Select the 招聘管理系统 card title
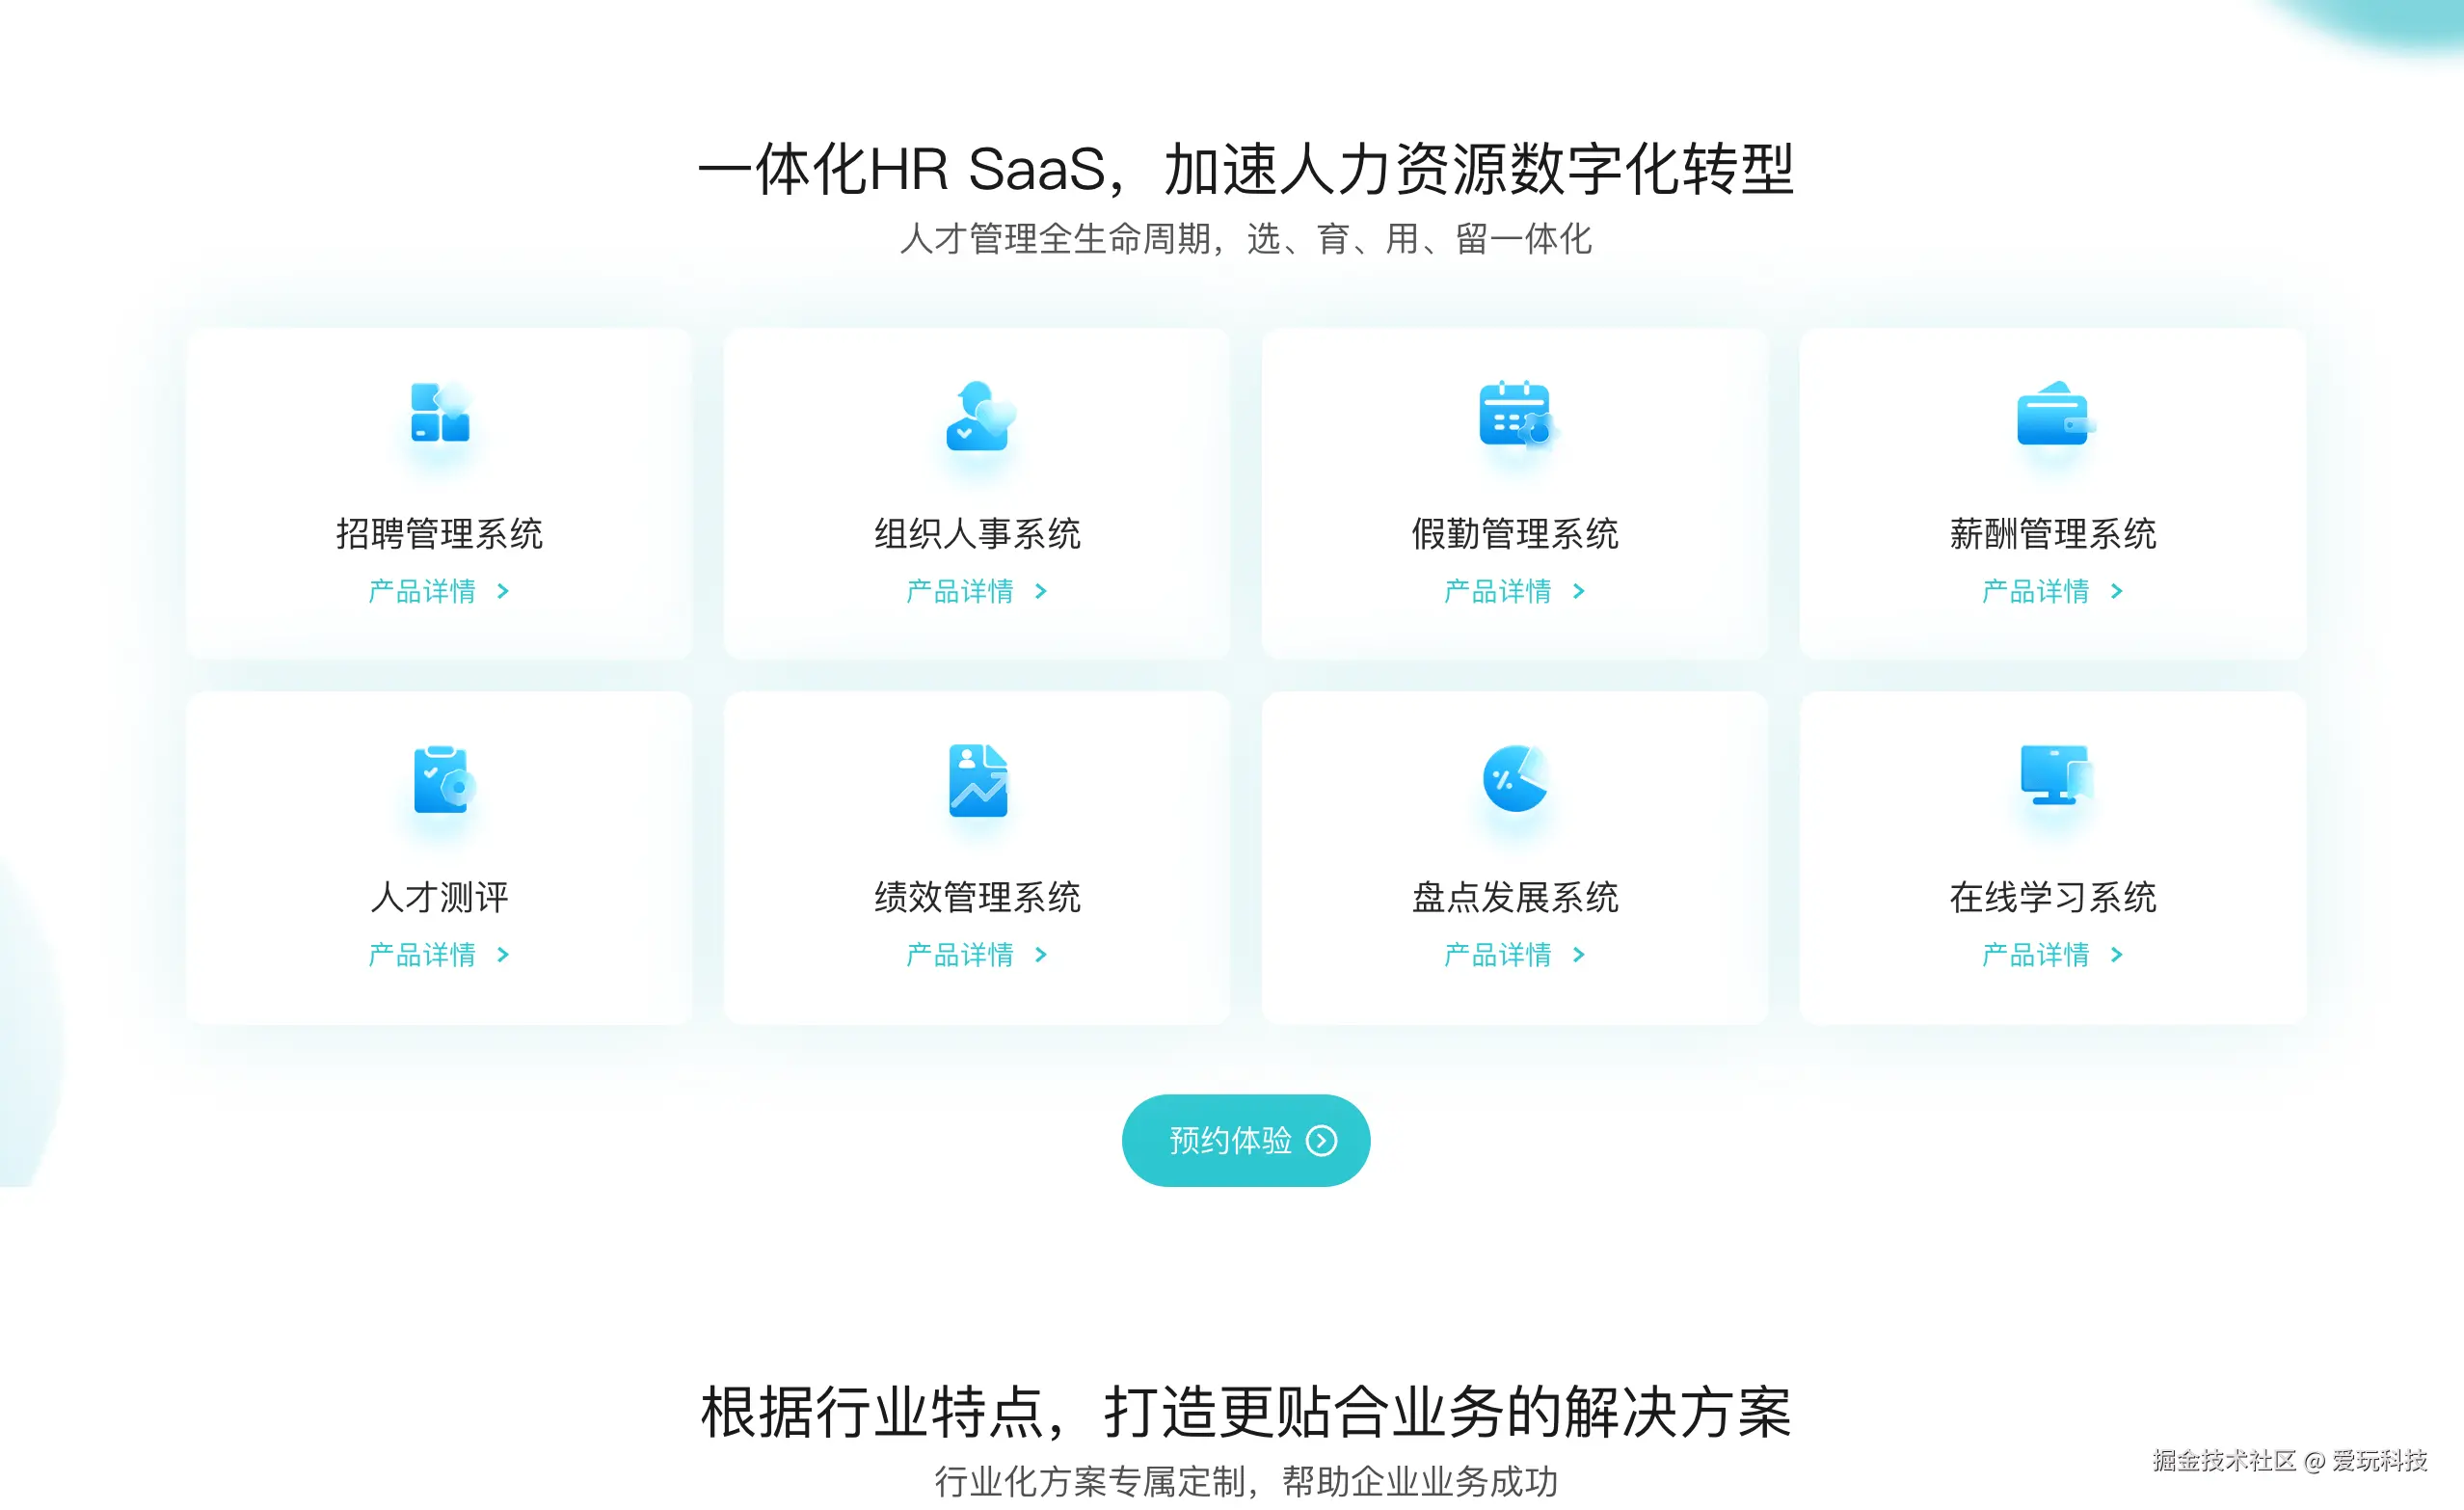Image resolution: width=2464 pixels, height=1510 pixels. (x=440, y=533)
